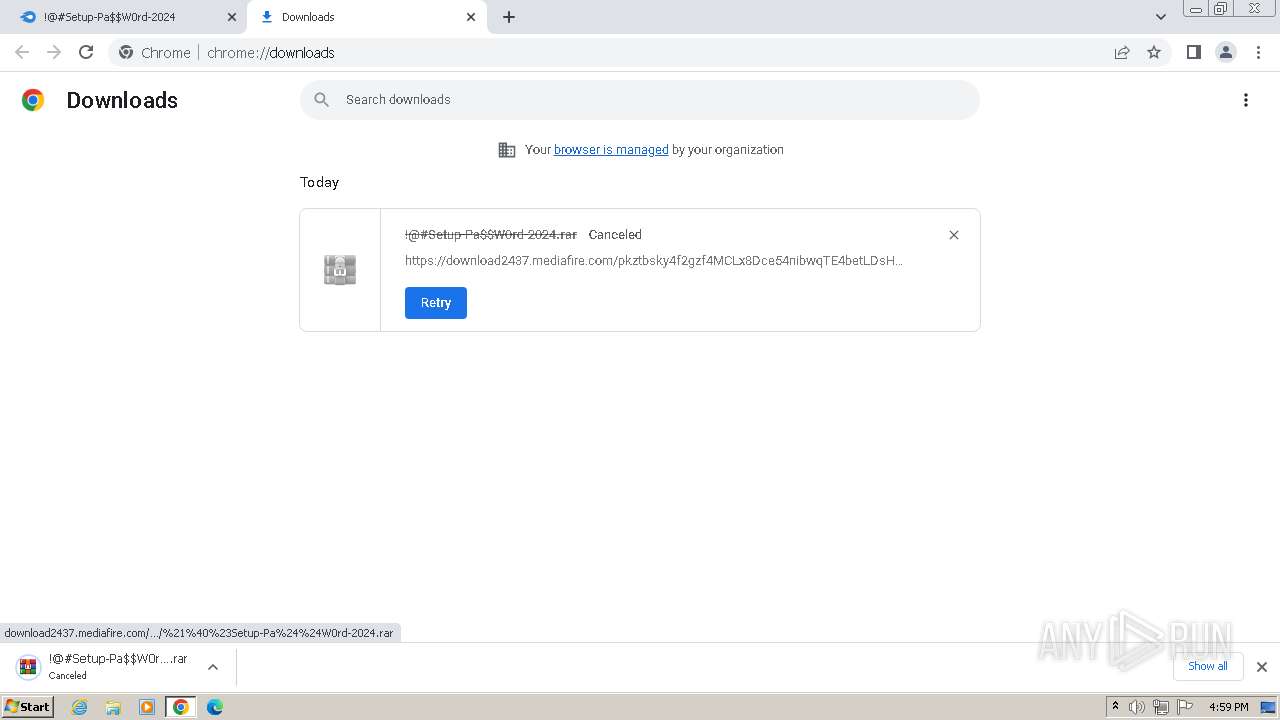Close the download shelf

(x=1262, y=667)
